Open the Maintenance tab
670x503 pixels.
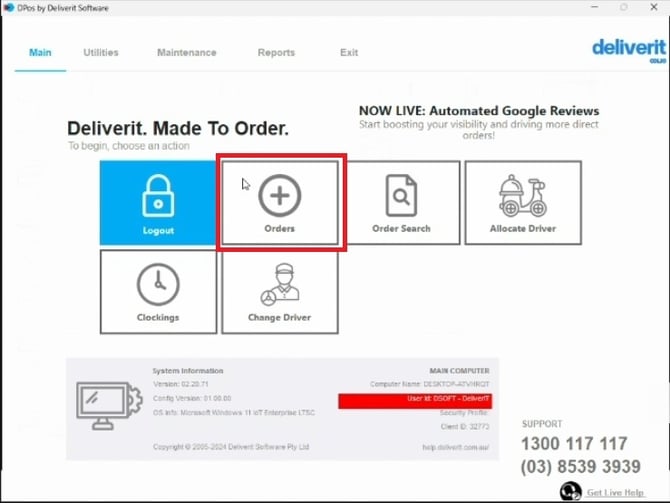coord(187,53)
